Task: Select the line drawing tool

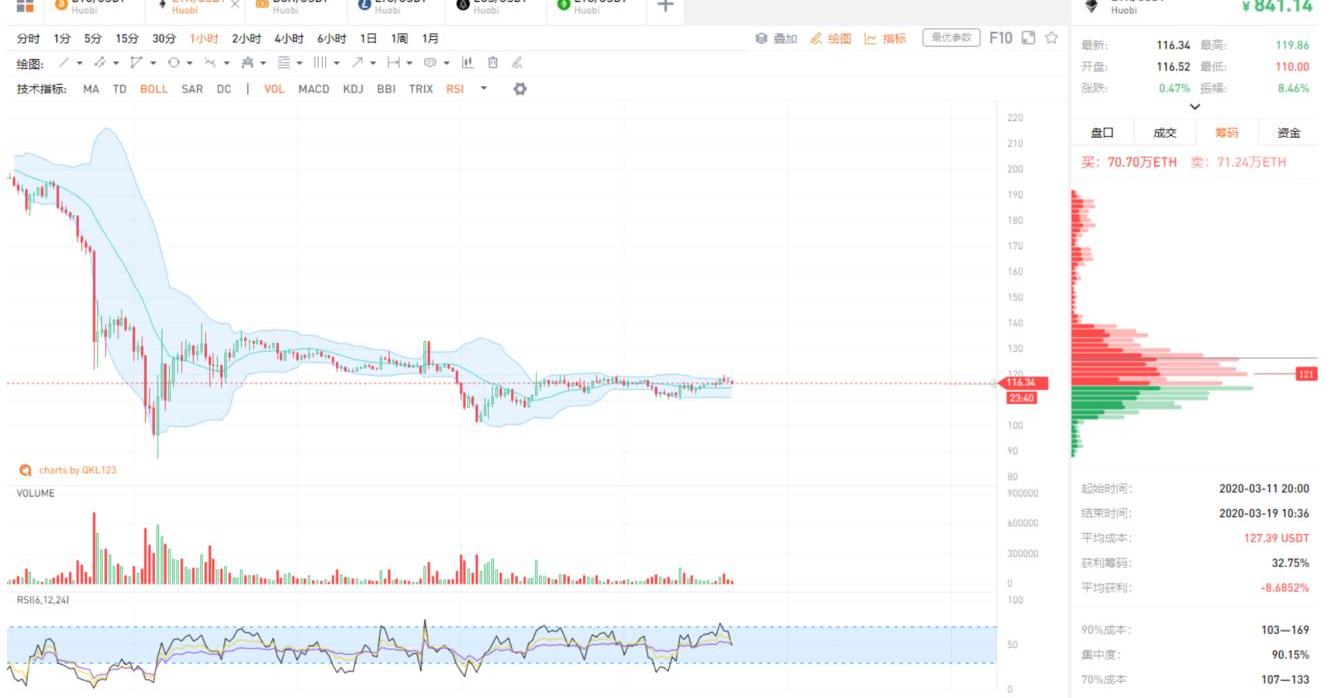Action: coord(64,63)
